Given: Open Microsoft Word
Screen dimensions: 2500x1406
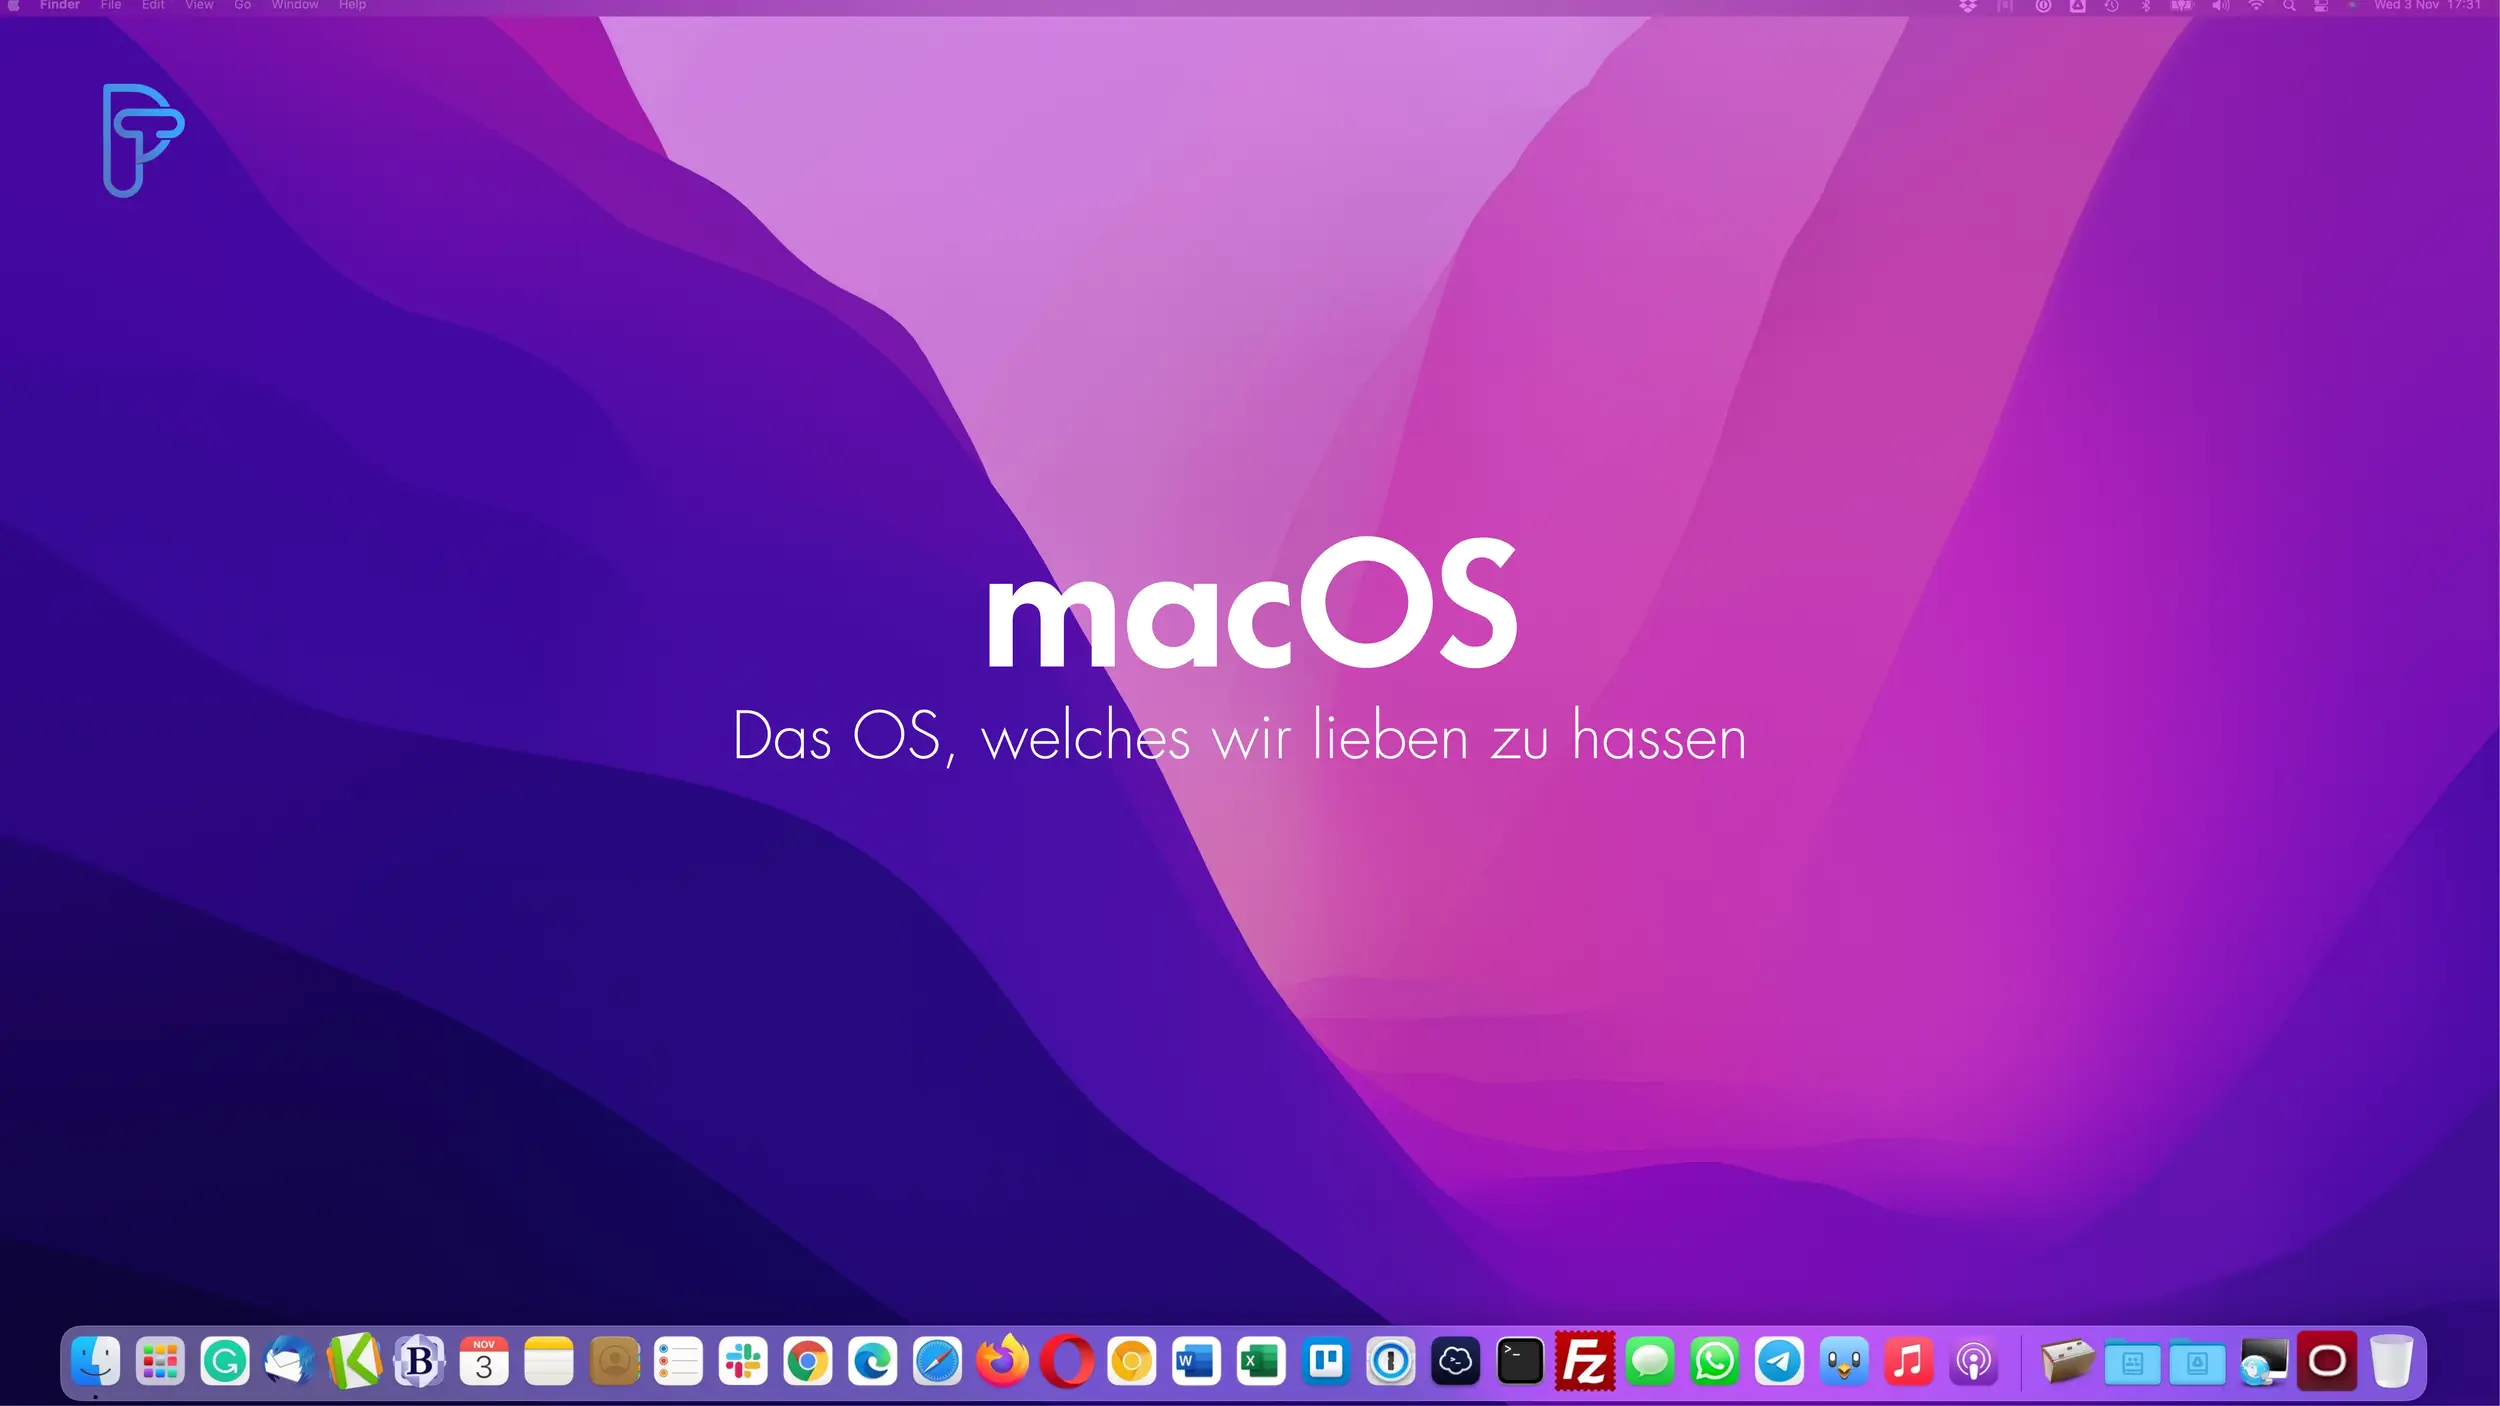Looking at the screenshot, I should [1196, 1361].
